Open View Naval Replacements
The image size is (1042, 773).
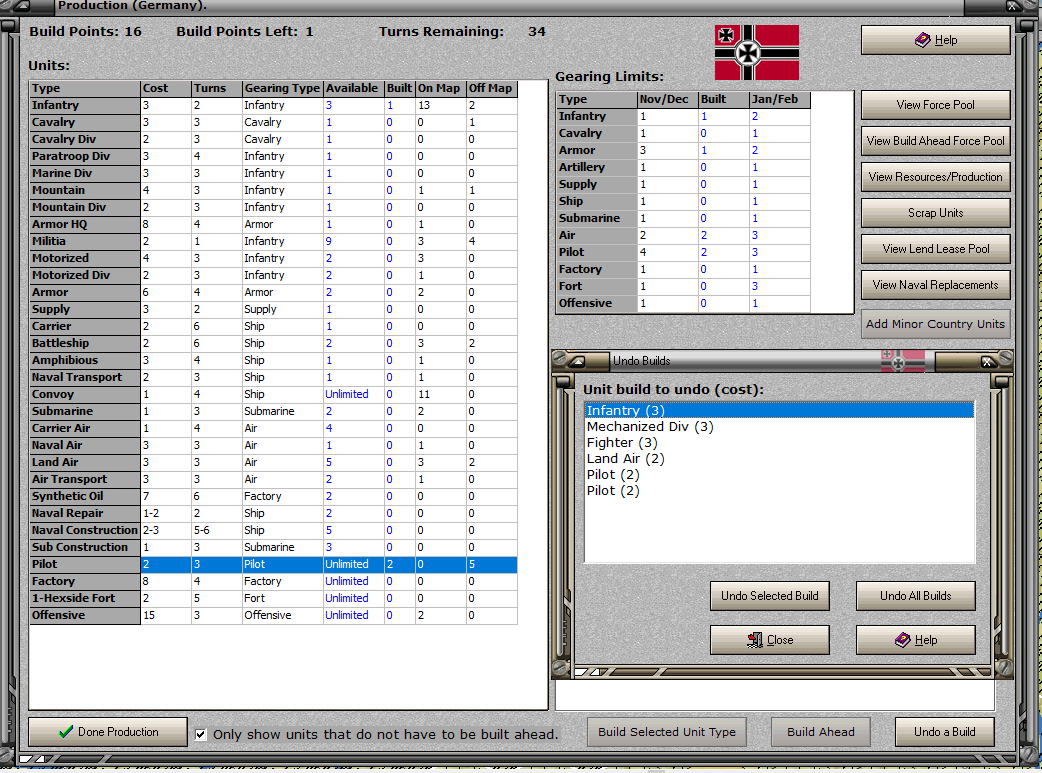936,284
